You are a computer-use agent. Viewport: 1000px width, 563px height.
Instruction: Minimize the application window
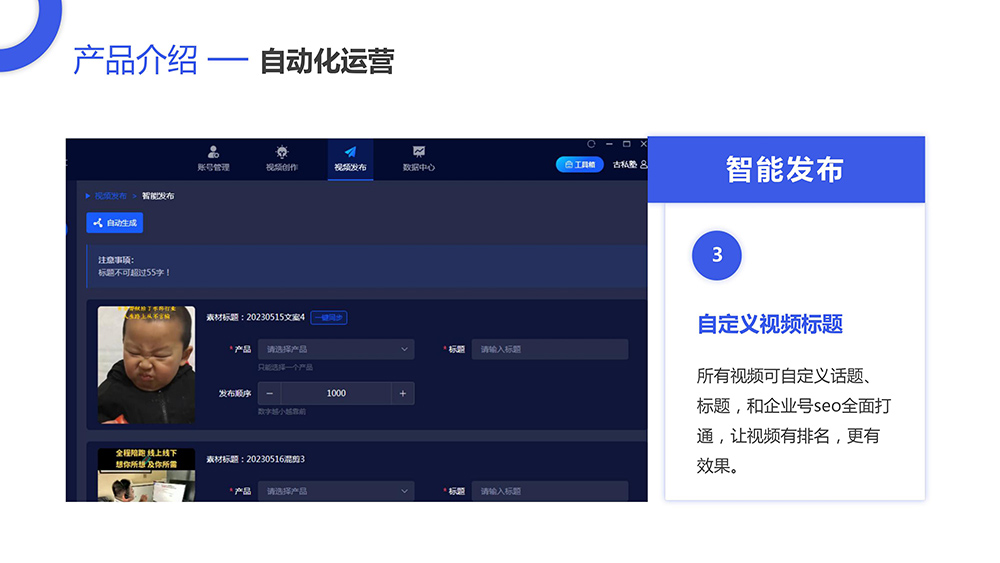click(609, 144)
